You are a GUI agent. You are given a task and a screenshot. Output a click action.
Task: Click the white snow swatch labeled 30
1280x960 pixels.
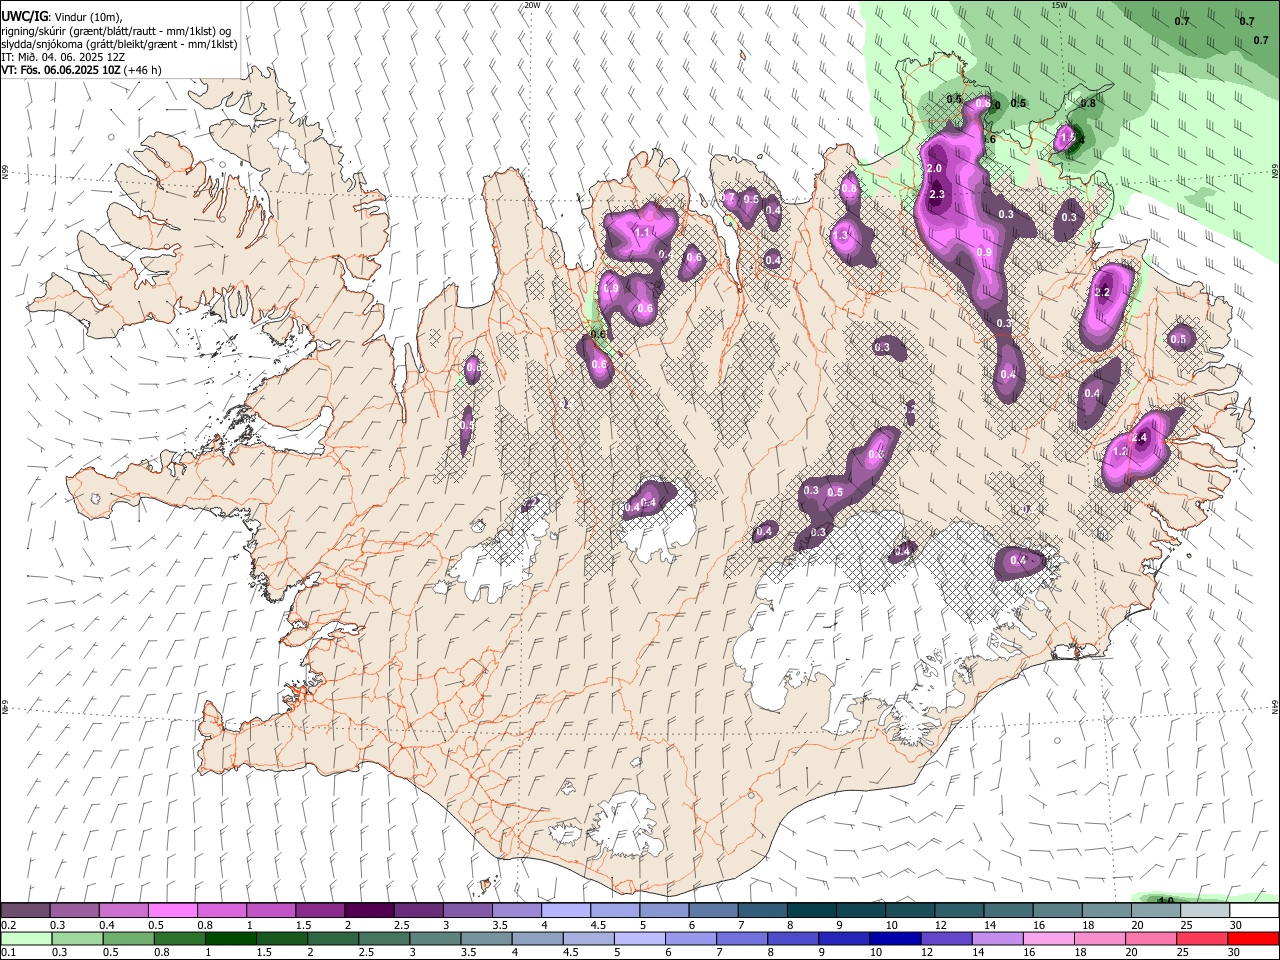click(x=1254, y=911)
